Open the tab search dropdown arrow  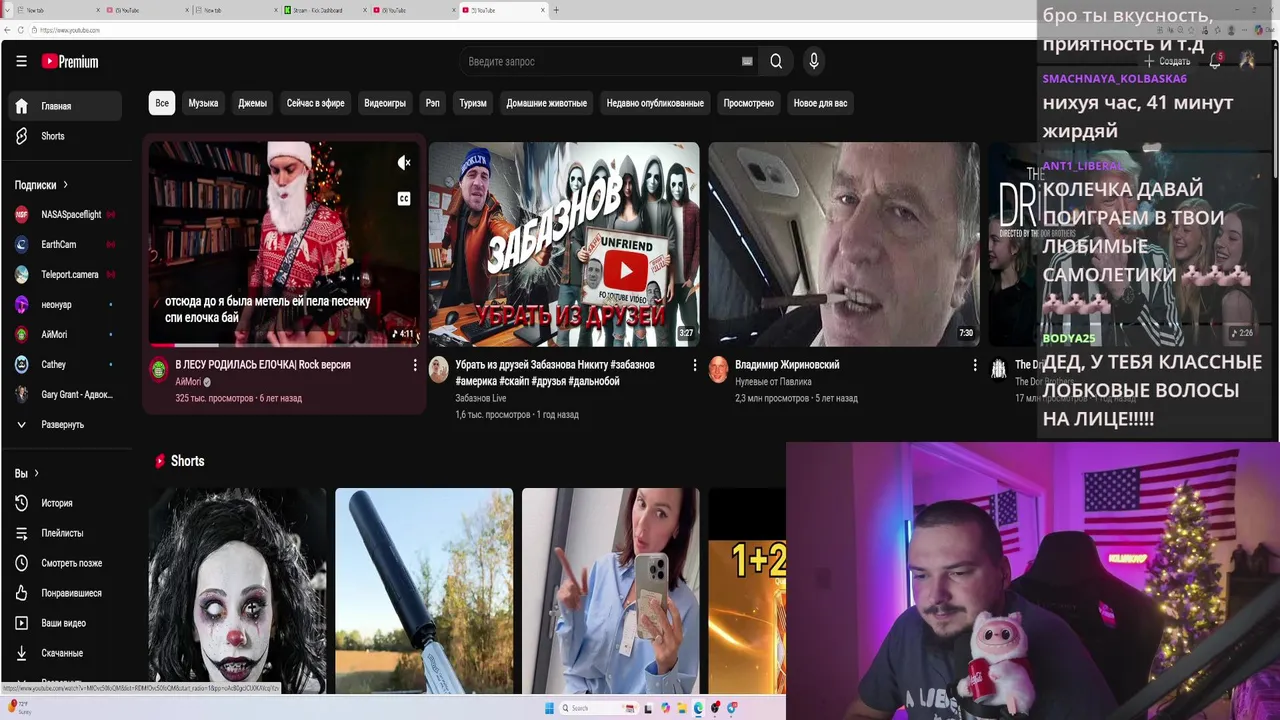(x=7, y=10)
